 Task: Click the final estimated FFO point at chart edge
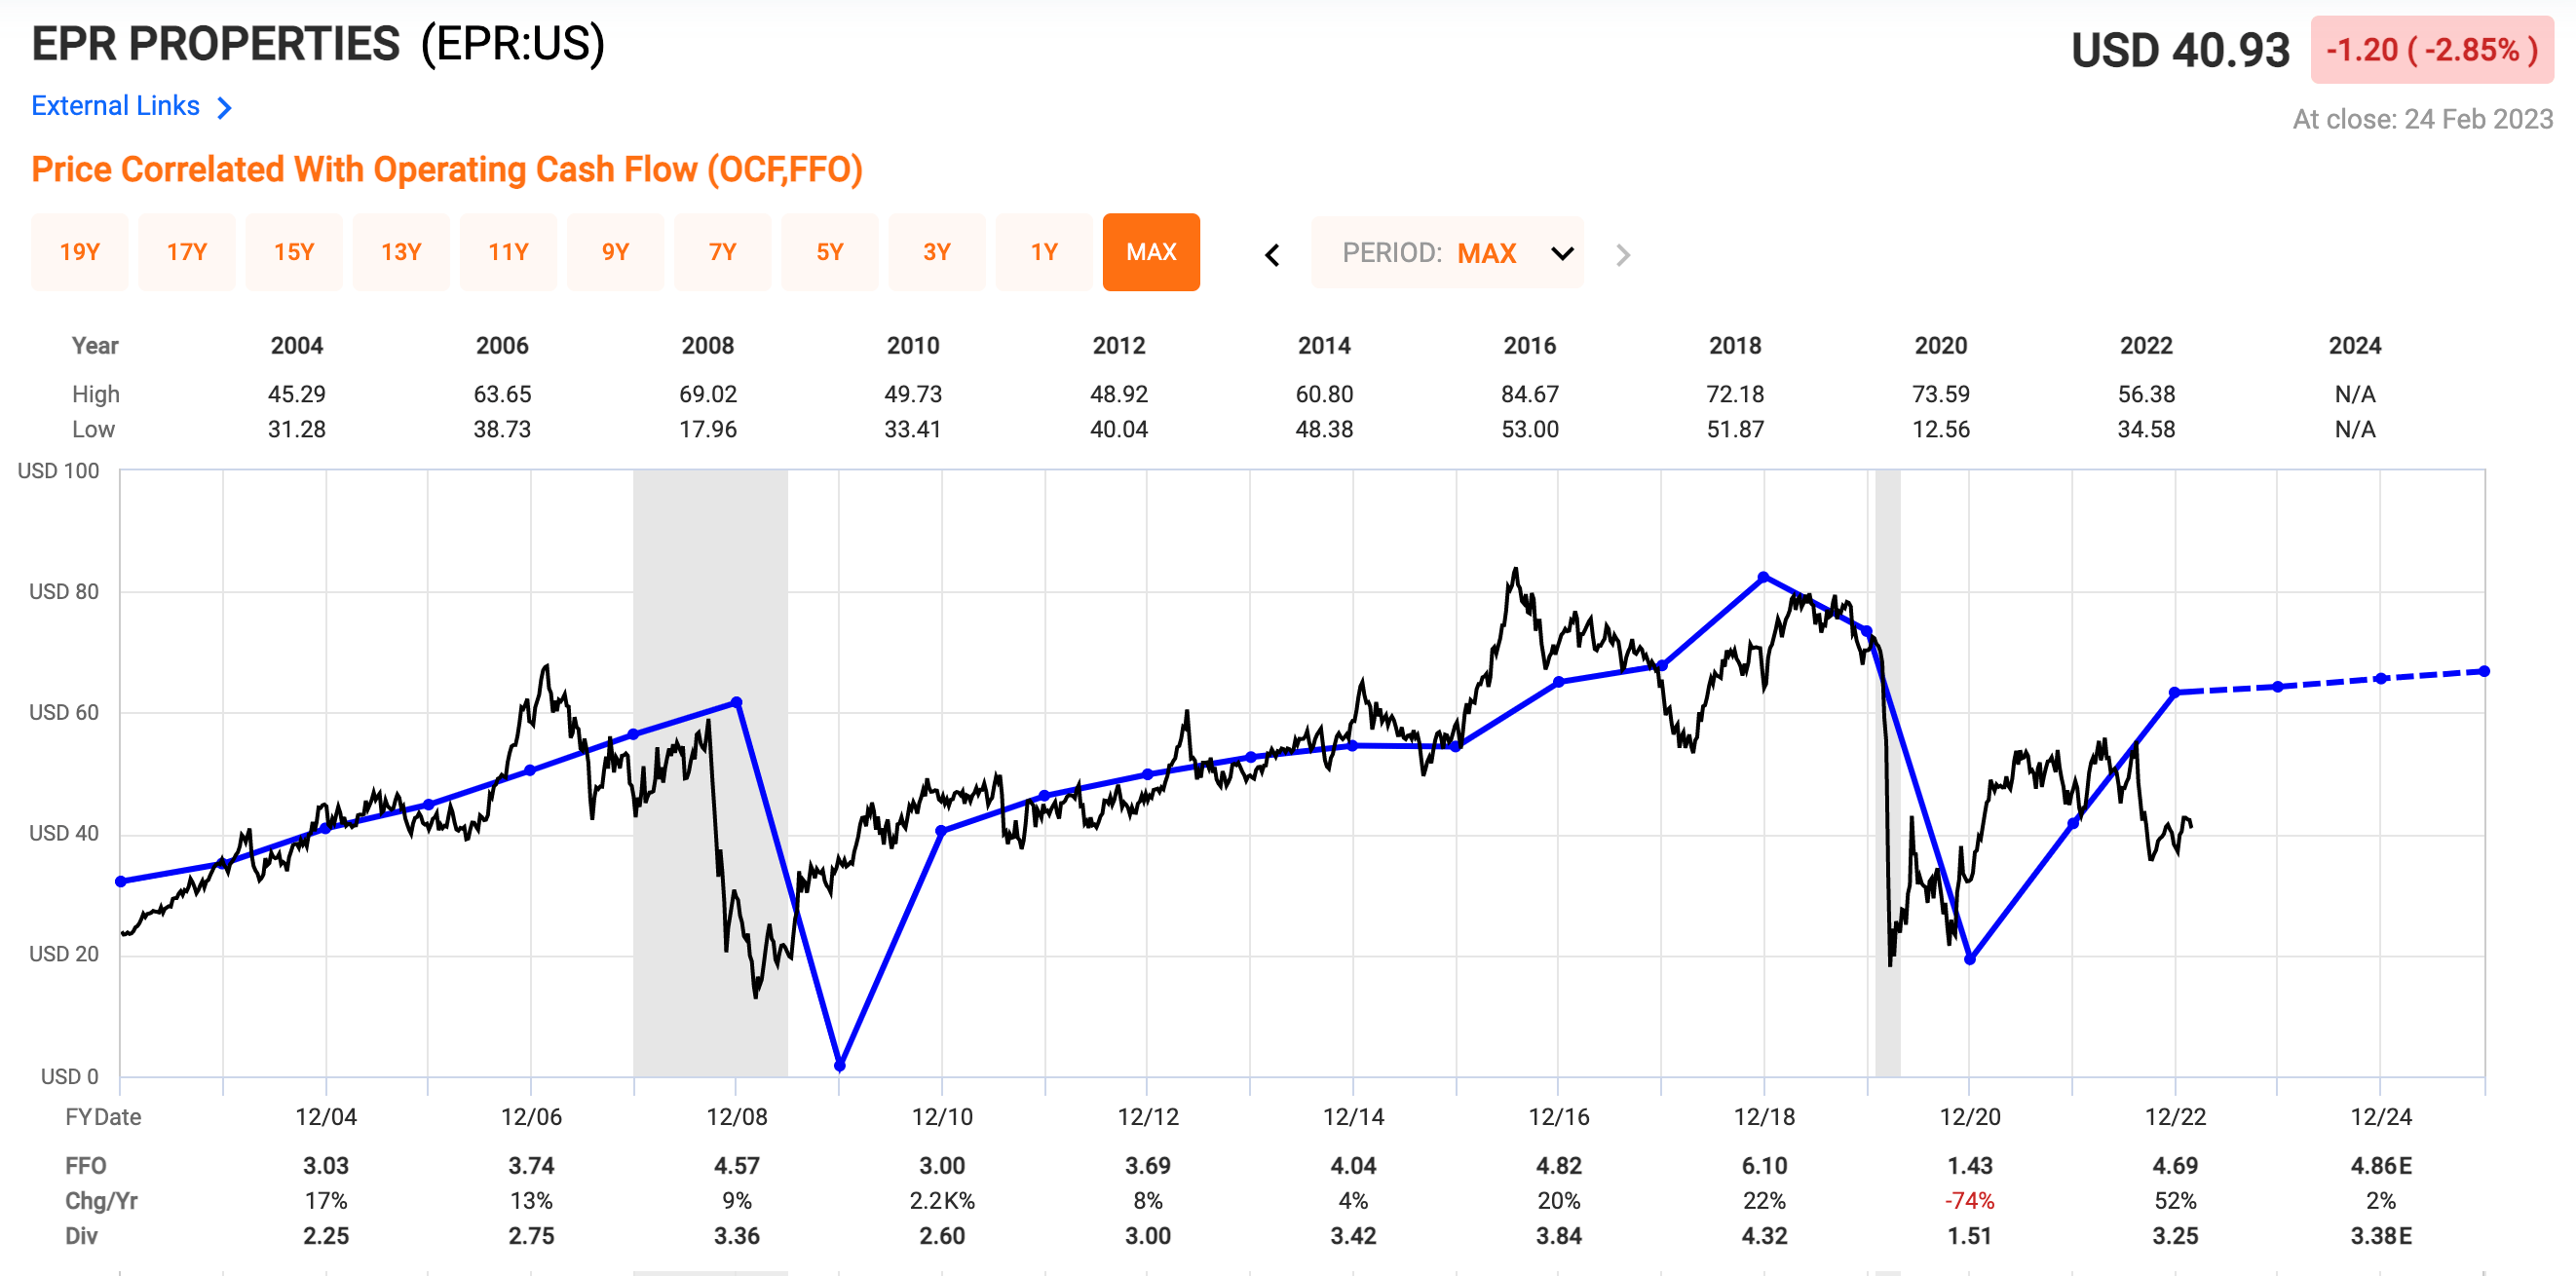click(2485, 671)
